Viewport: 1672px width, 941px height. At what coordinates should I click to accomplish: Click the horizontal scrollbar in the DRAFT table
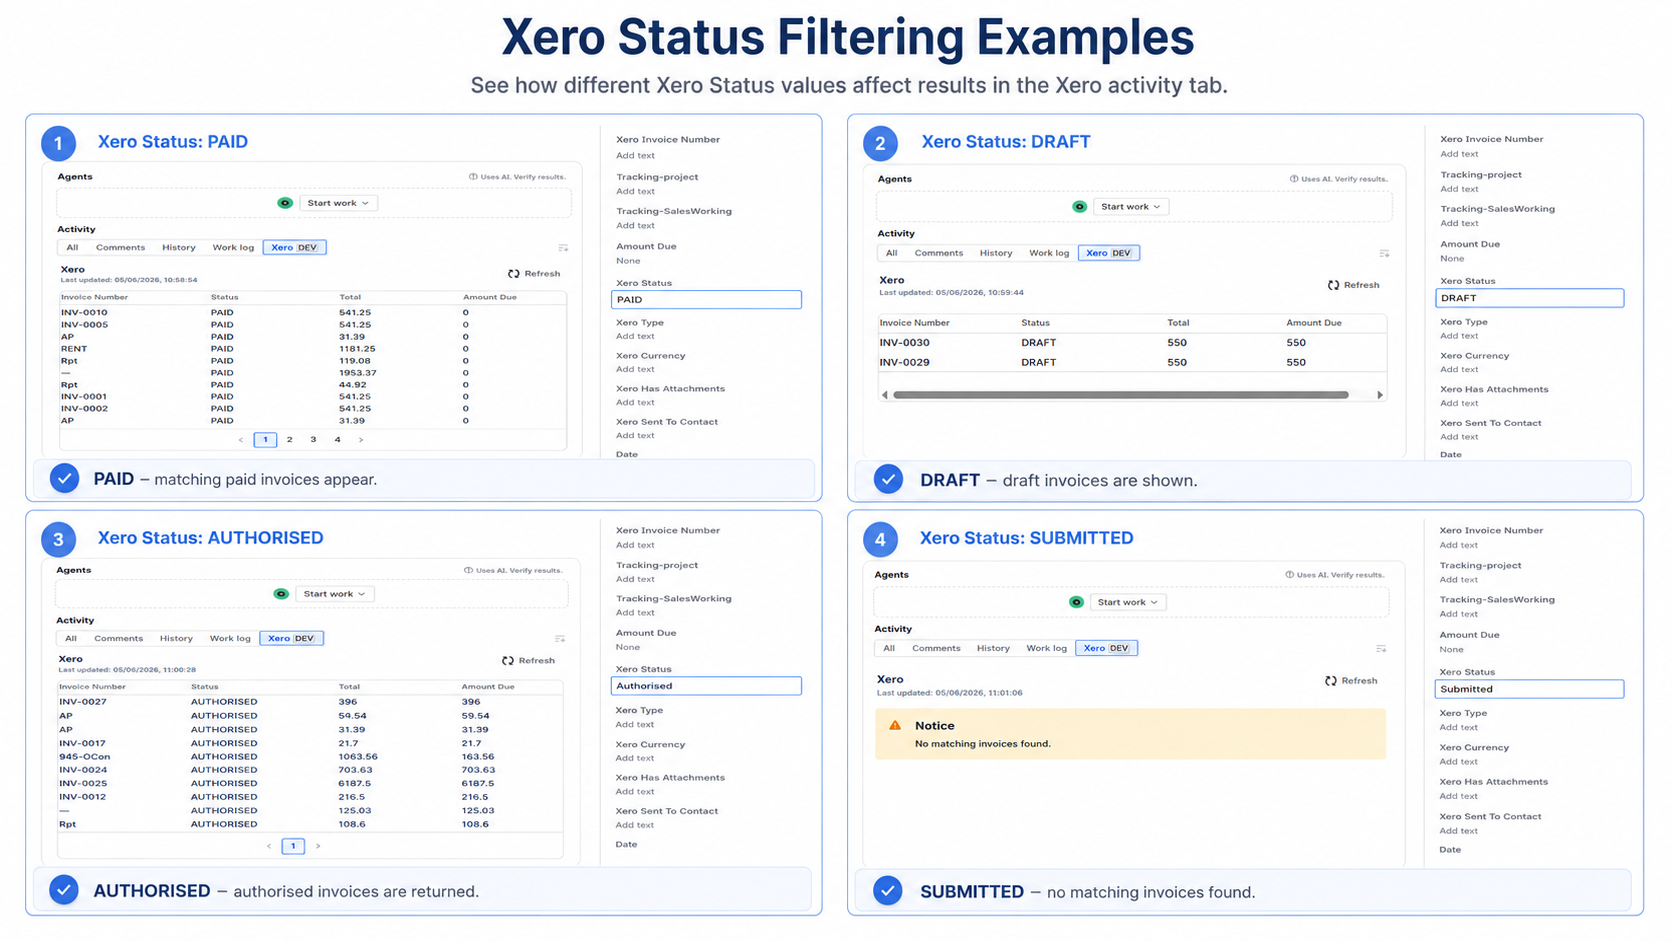click(1120, 395)
